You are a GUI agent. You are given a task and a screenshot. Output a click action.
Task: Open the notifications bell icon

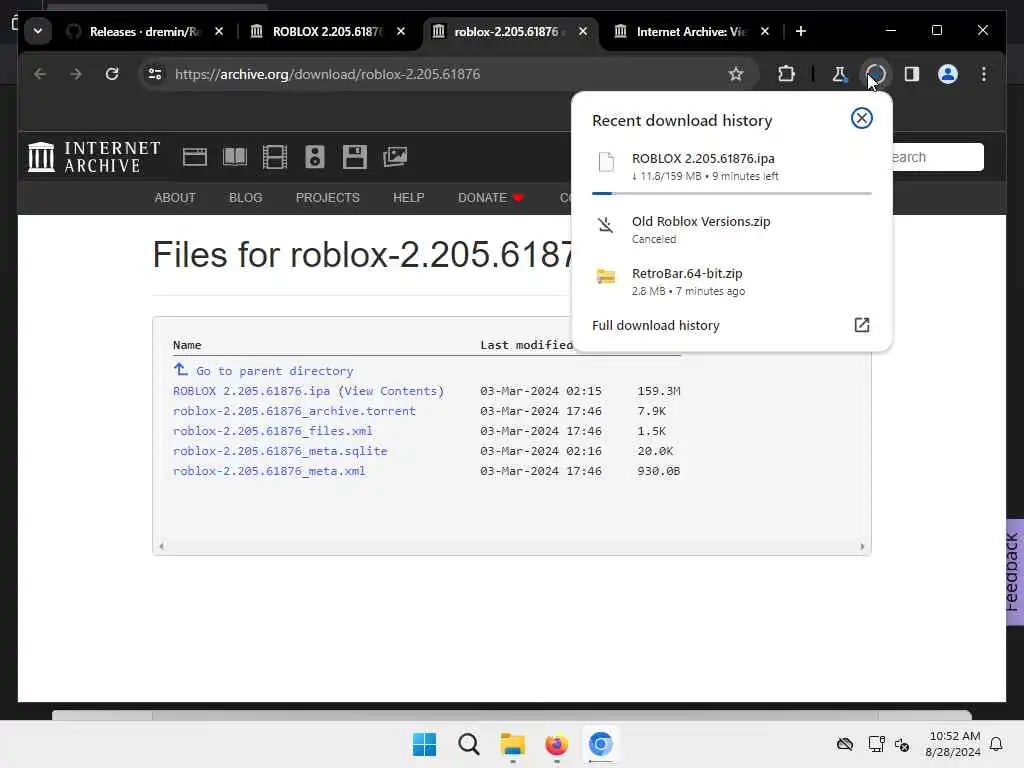996,744
